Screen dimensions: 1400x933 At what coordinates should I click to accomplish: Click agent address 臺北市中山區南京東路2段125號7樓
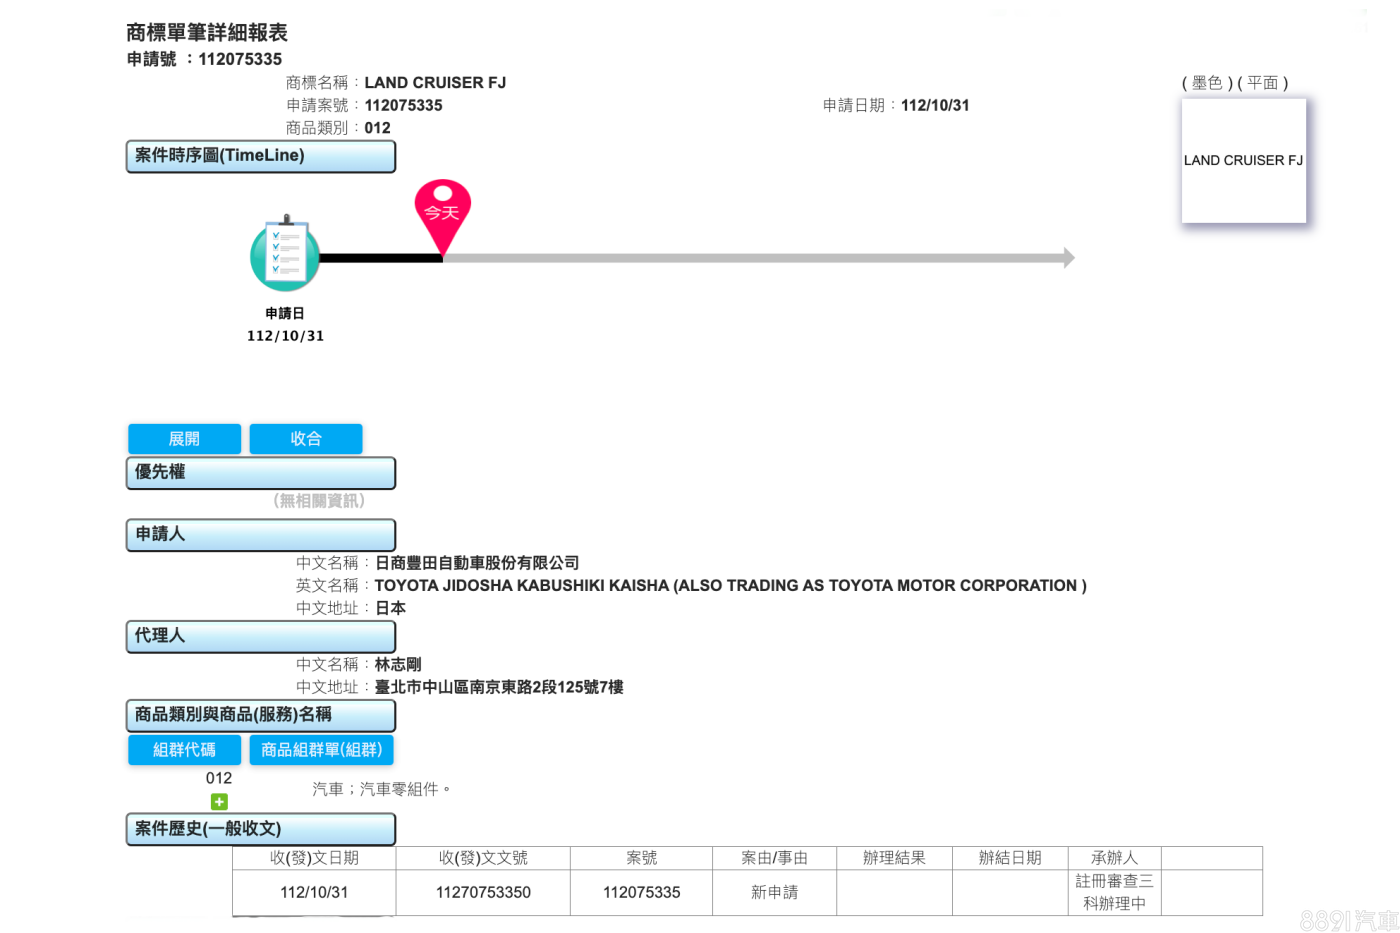click(x=499, y=687)
